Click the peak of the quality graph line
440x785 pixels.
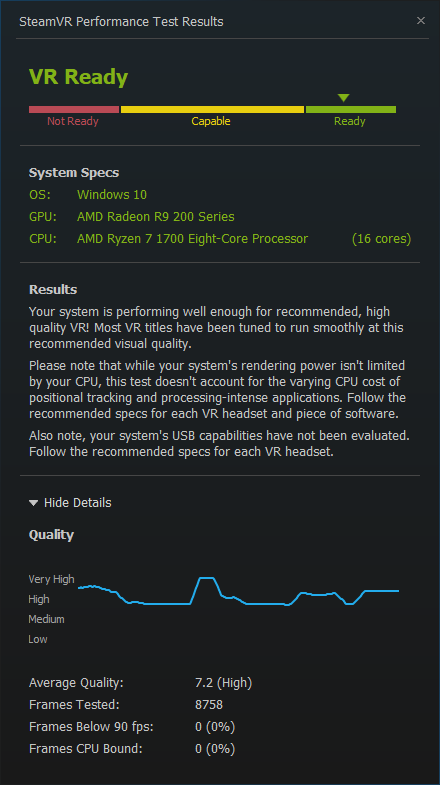click(x=207, y=578)
